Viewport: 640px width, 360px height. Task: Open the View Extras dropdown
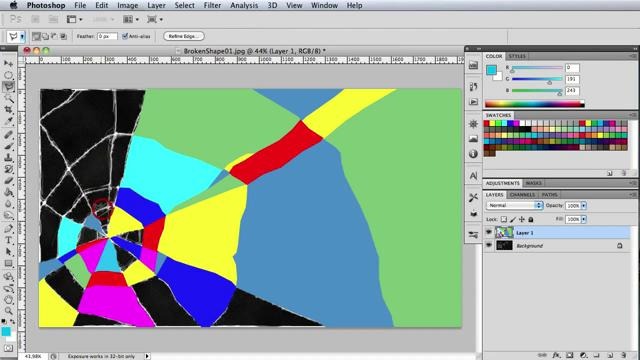tap(74, 20)
